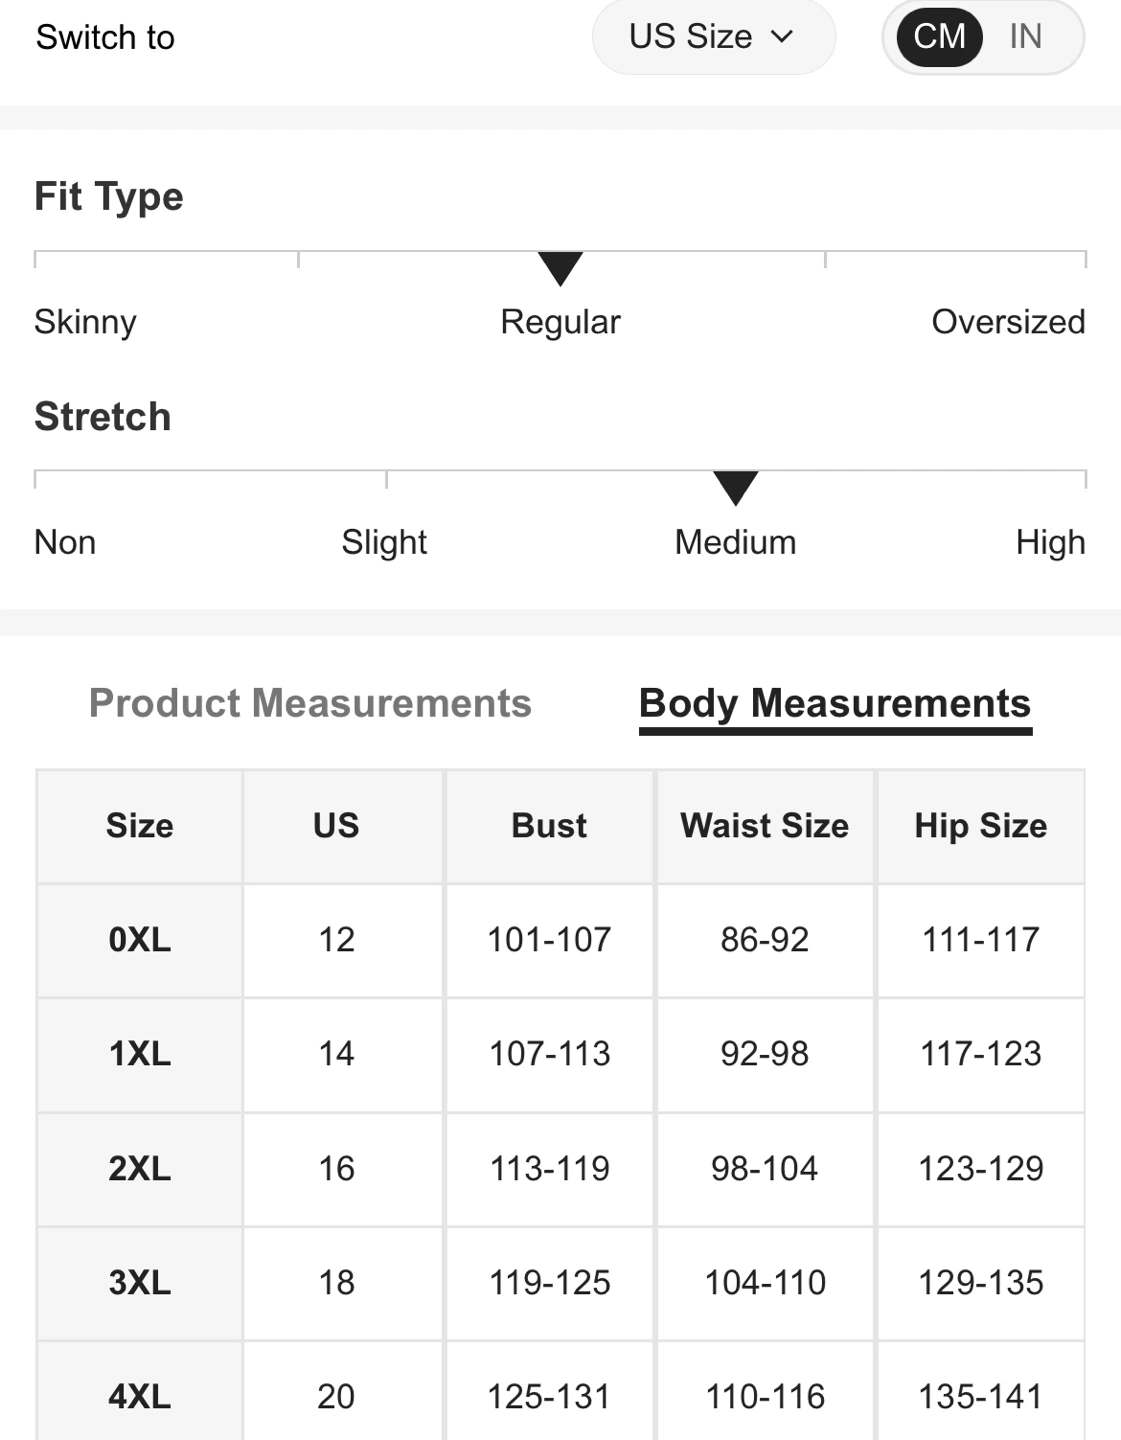
Task: Click the Slight stretch label
Action: tap(384, 542)
